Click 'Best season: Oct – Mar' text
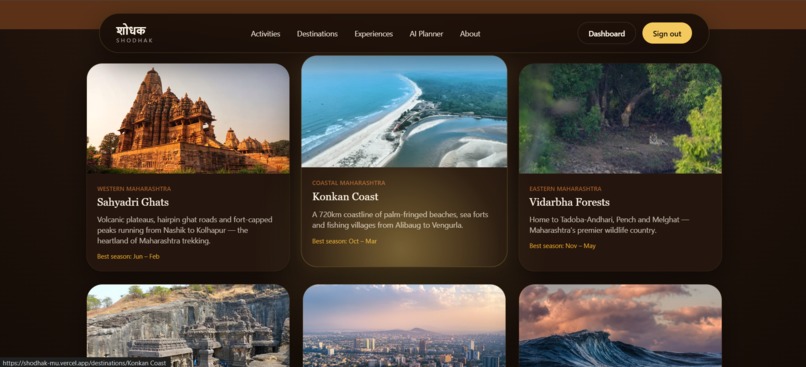Image resolution: width=806 pixels, height=367 pixels. pyautogui.click(x=344, y=241)
